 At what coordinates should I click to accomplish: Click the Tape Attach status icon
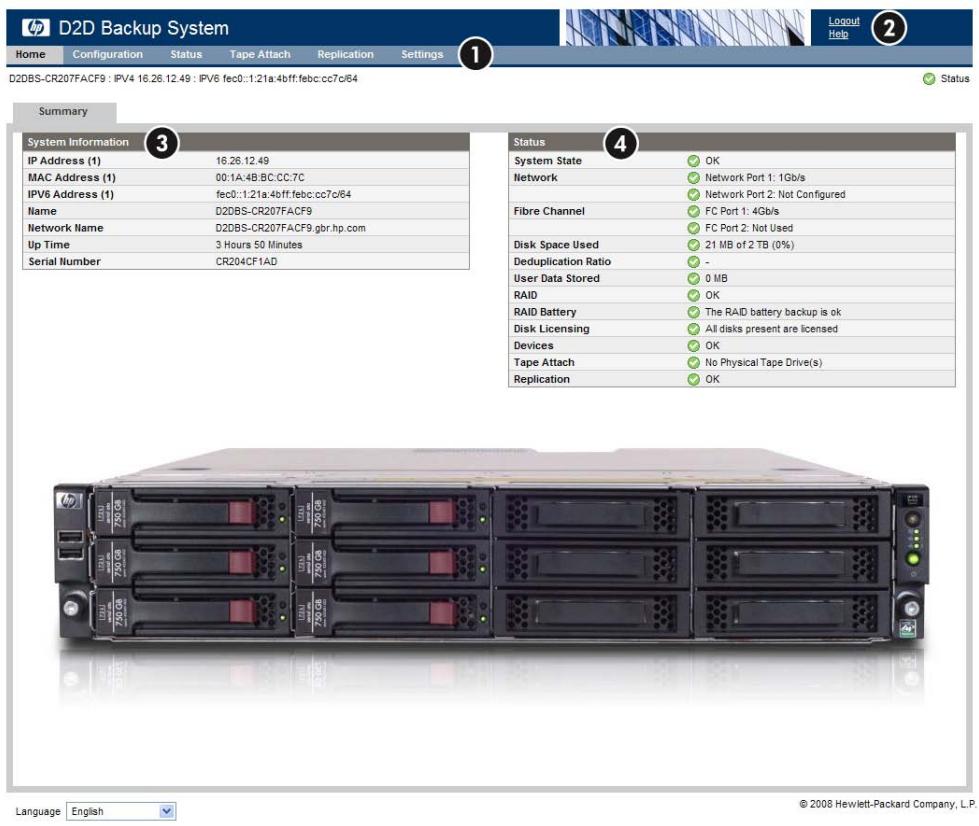693,363
